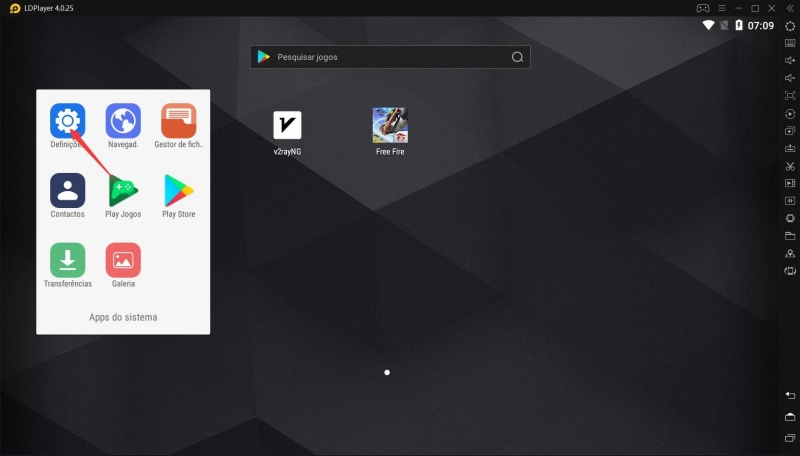Open the operation recorder play icon
Viewport: 800px width, 456px height.
coord(790,114)
